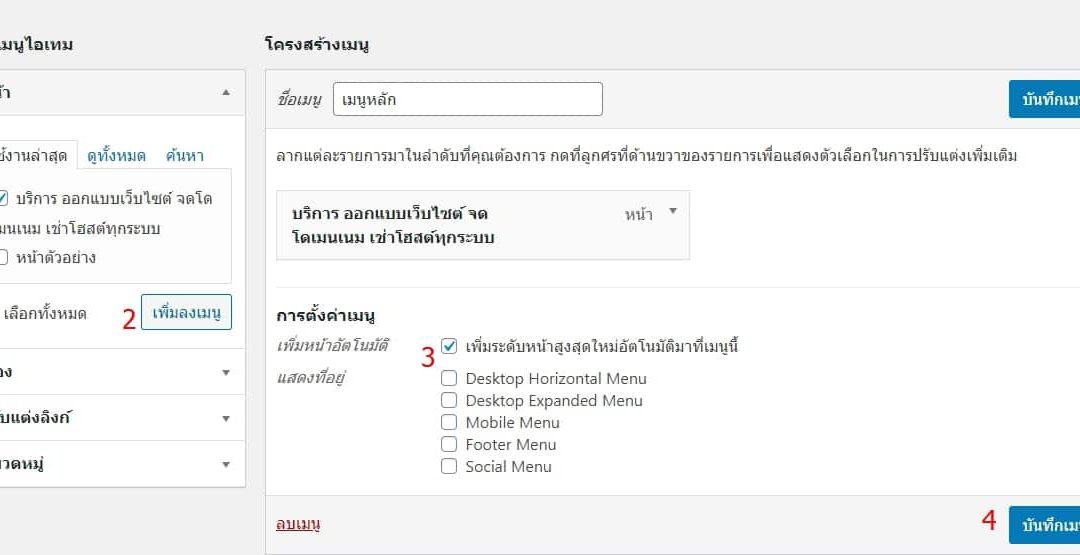Enable Desktop Expanded Menu location
This screenshot has width=1080, height=555.
click(449, 400)
